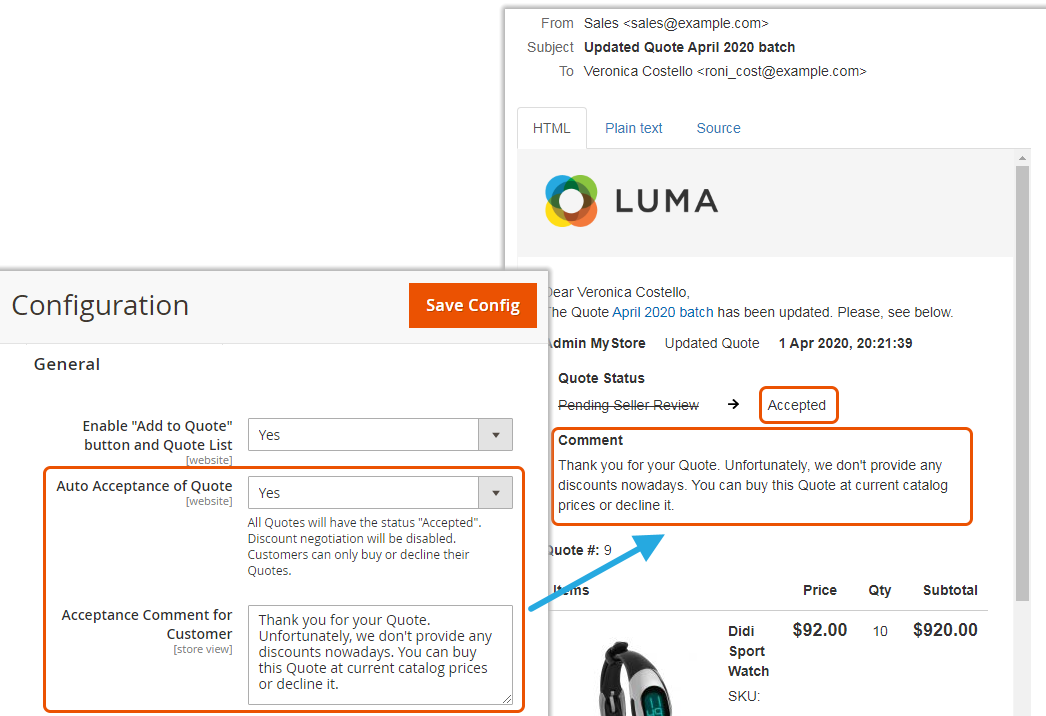
Task: Click the LUMA logo icon
Action: (x=571, y=200)
